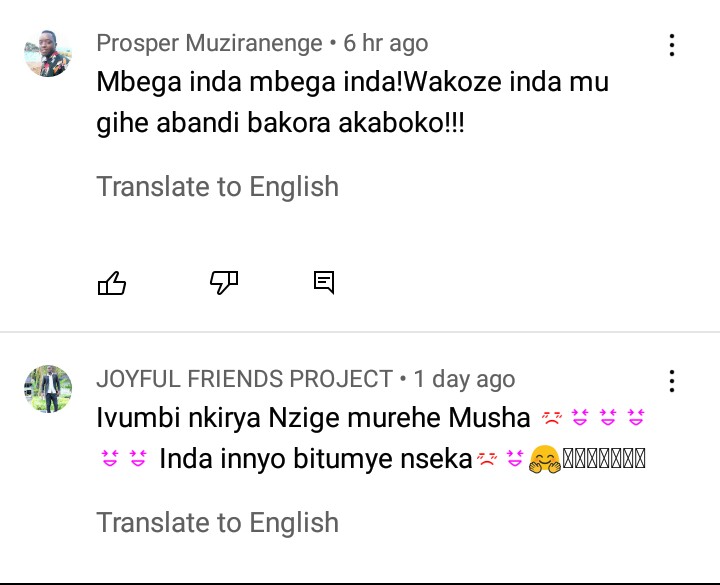Image resolution: width=720 pixels, height=585 pixels.
Task: Click the hugging face emoji in second comment
Action: (545, 461)
